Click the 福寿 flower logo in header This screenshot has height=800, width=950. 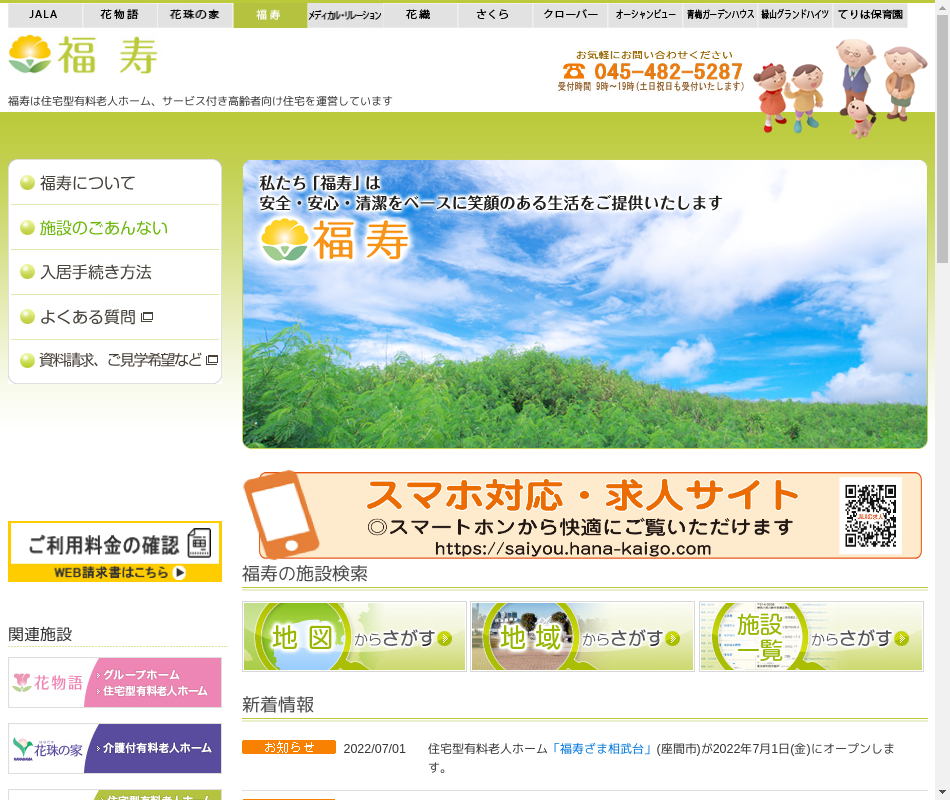click(30, 55)
